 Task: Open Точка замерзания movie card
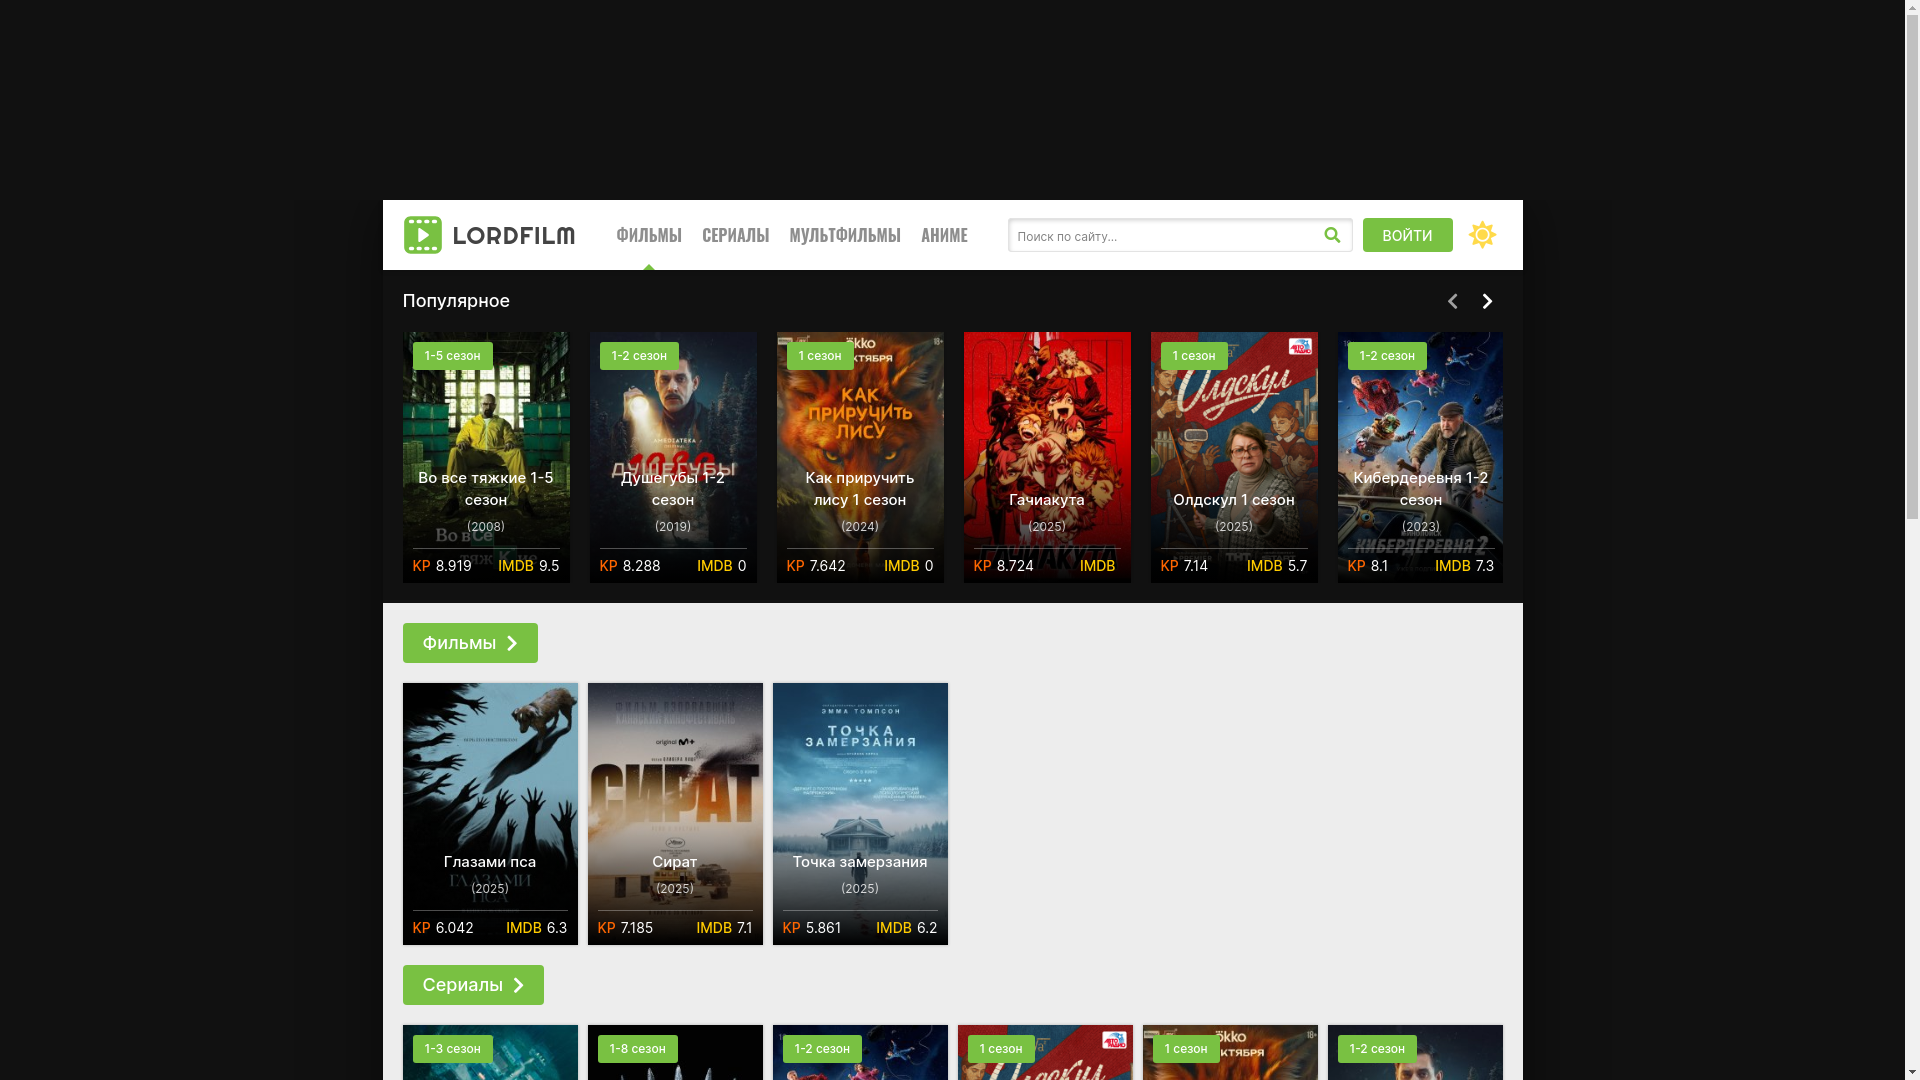point(860,814)
